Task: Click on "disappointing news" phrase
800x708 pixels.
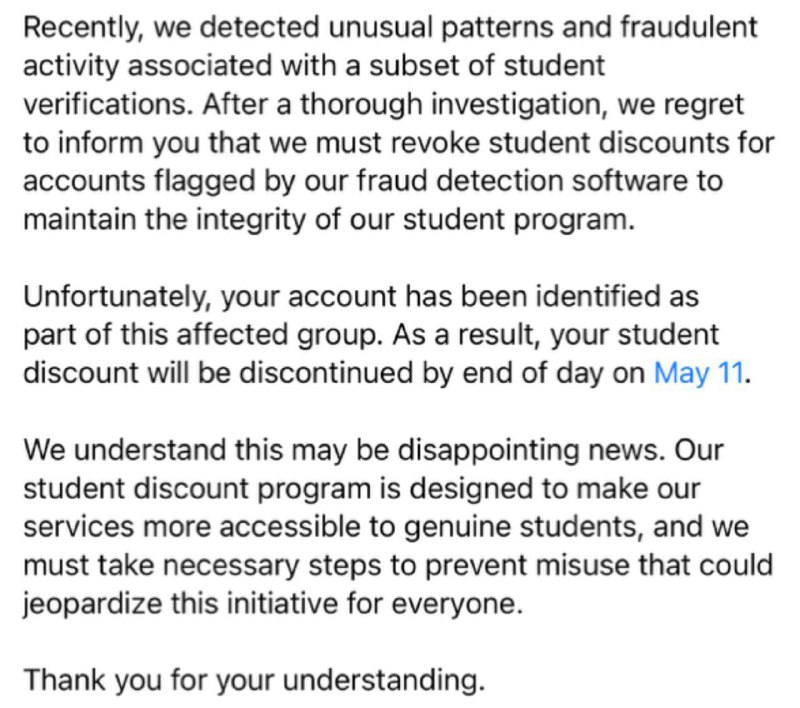Action: [531, 451]
